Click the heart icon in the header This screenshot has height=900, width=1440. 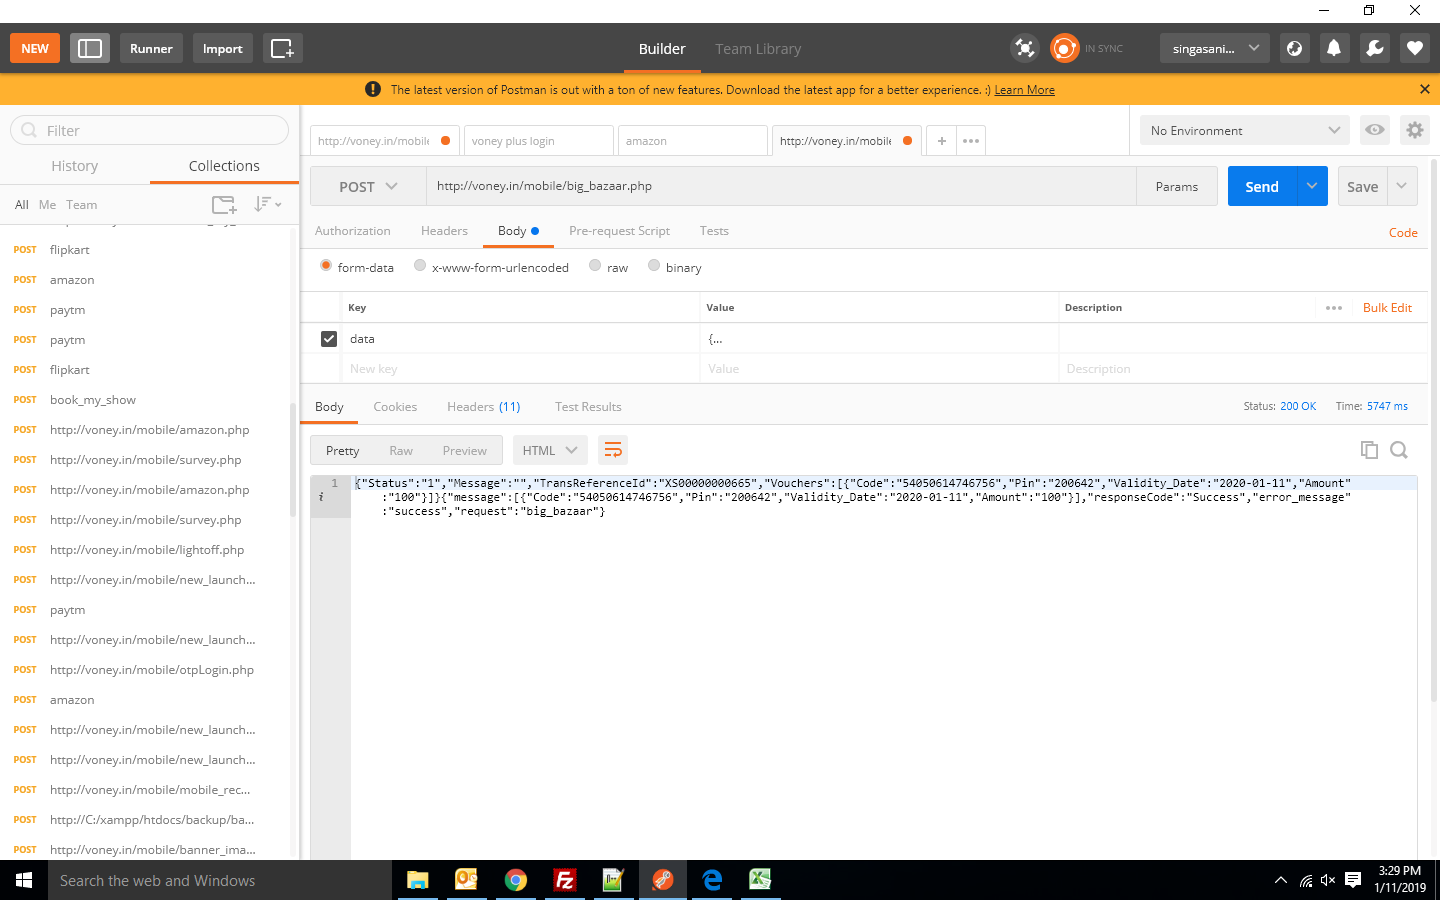point(1414,48)
